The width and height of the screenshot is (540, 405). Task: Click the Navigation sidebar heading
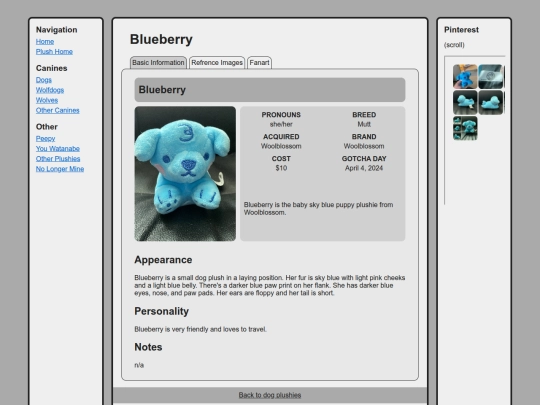coord(56,30)
